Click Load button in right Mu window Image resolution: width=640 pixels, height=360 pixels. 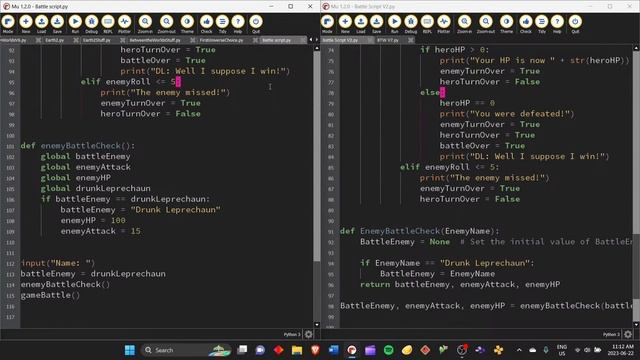coord(361,24)
